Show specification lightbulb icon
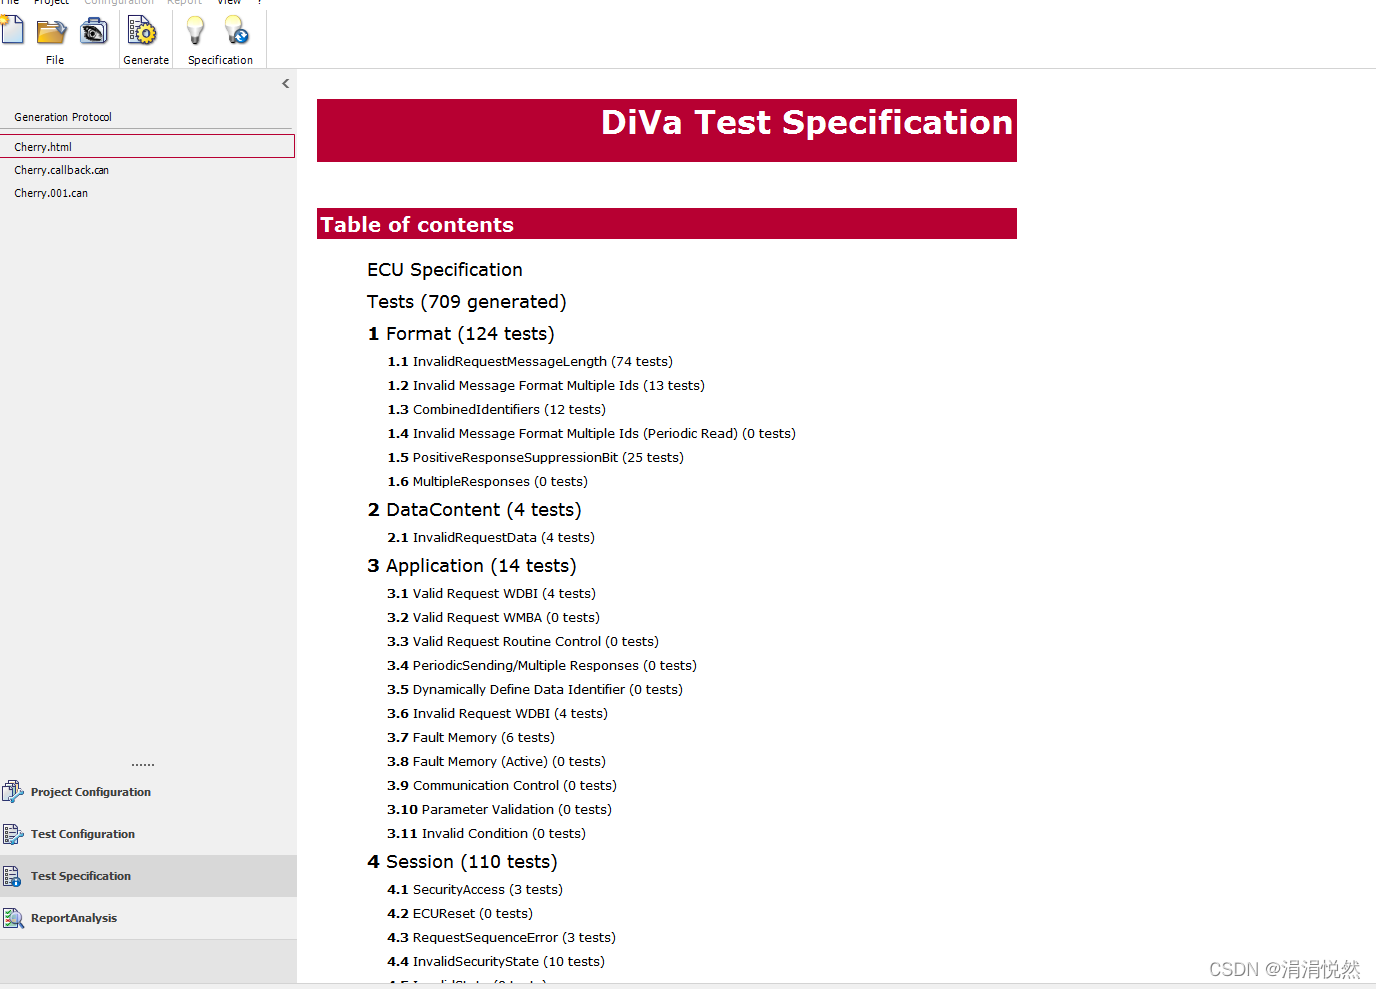Screen dimensions: 1376x989 click(196, 31)
